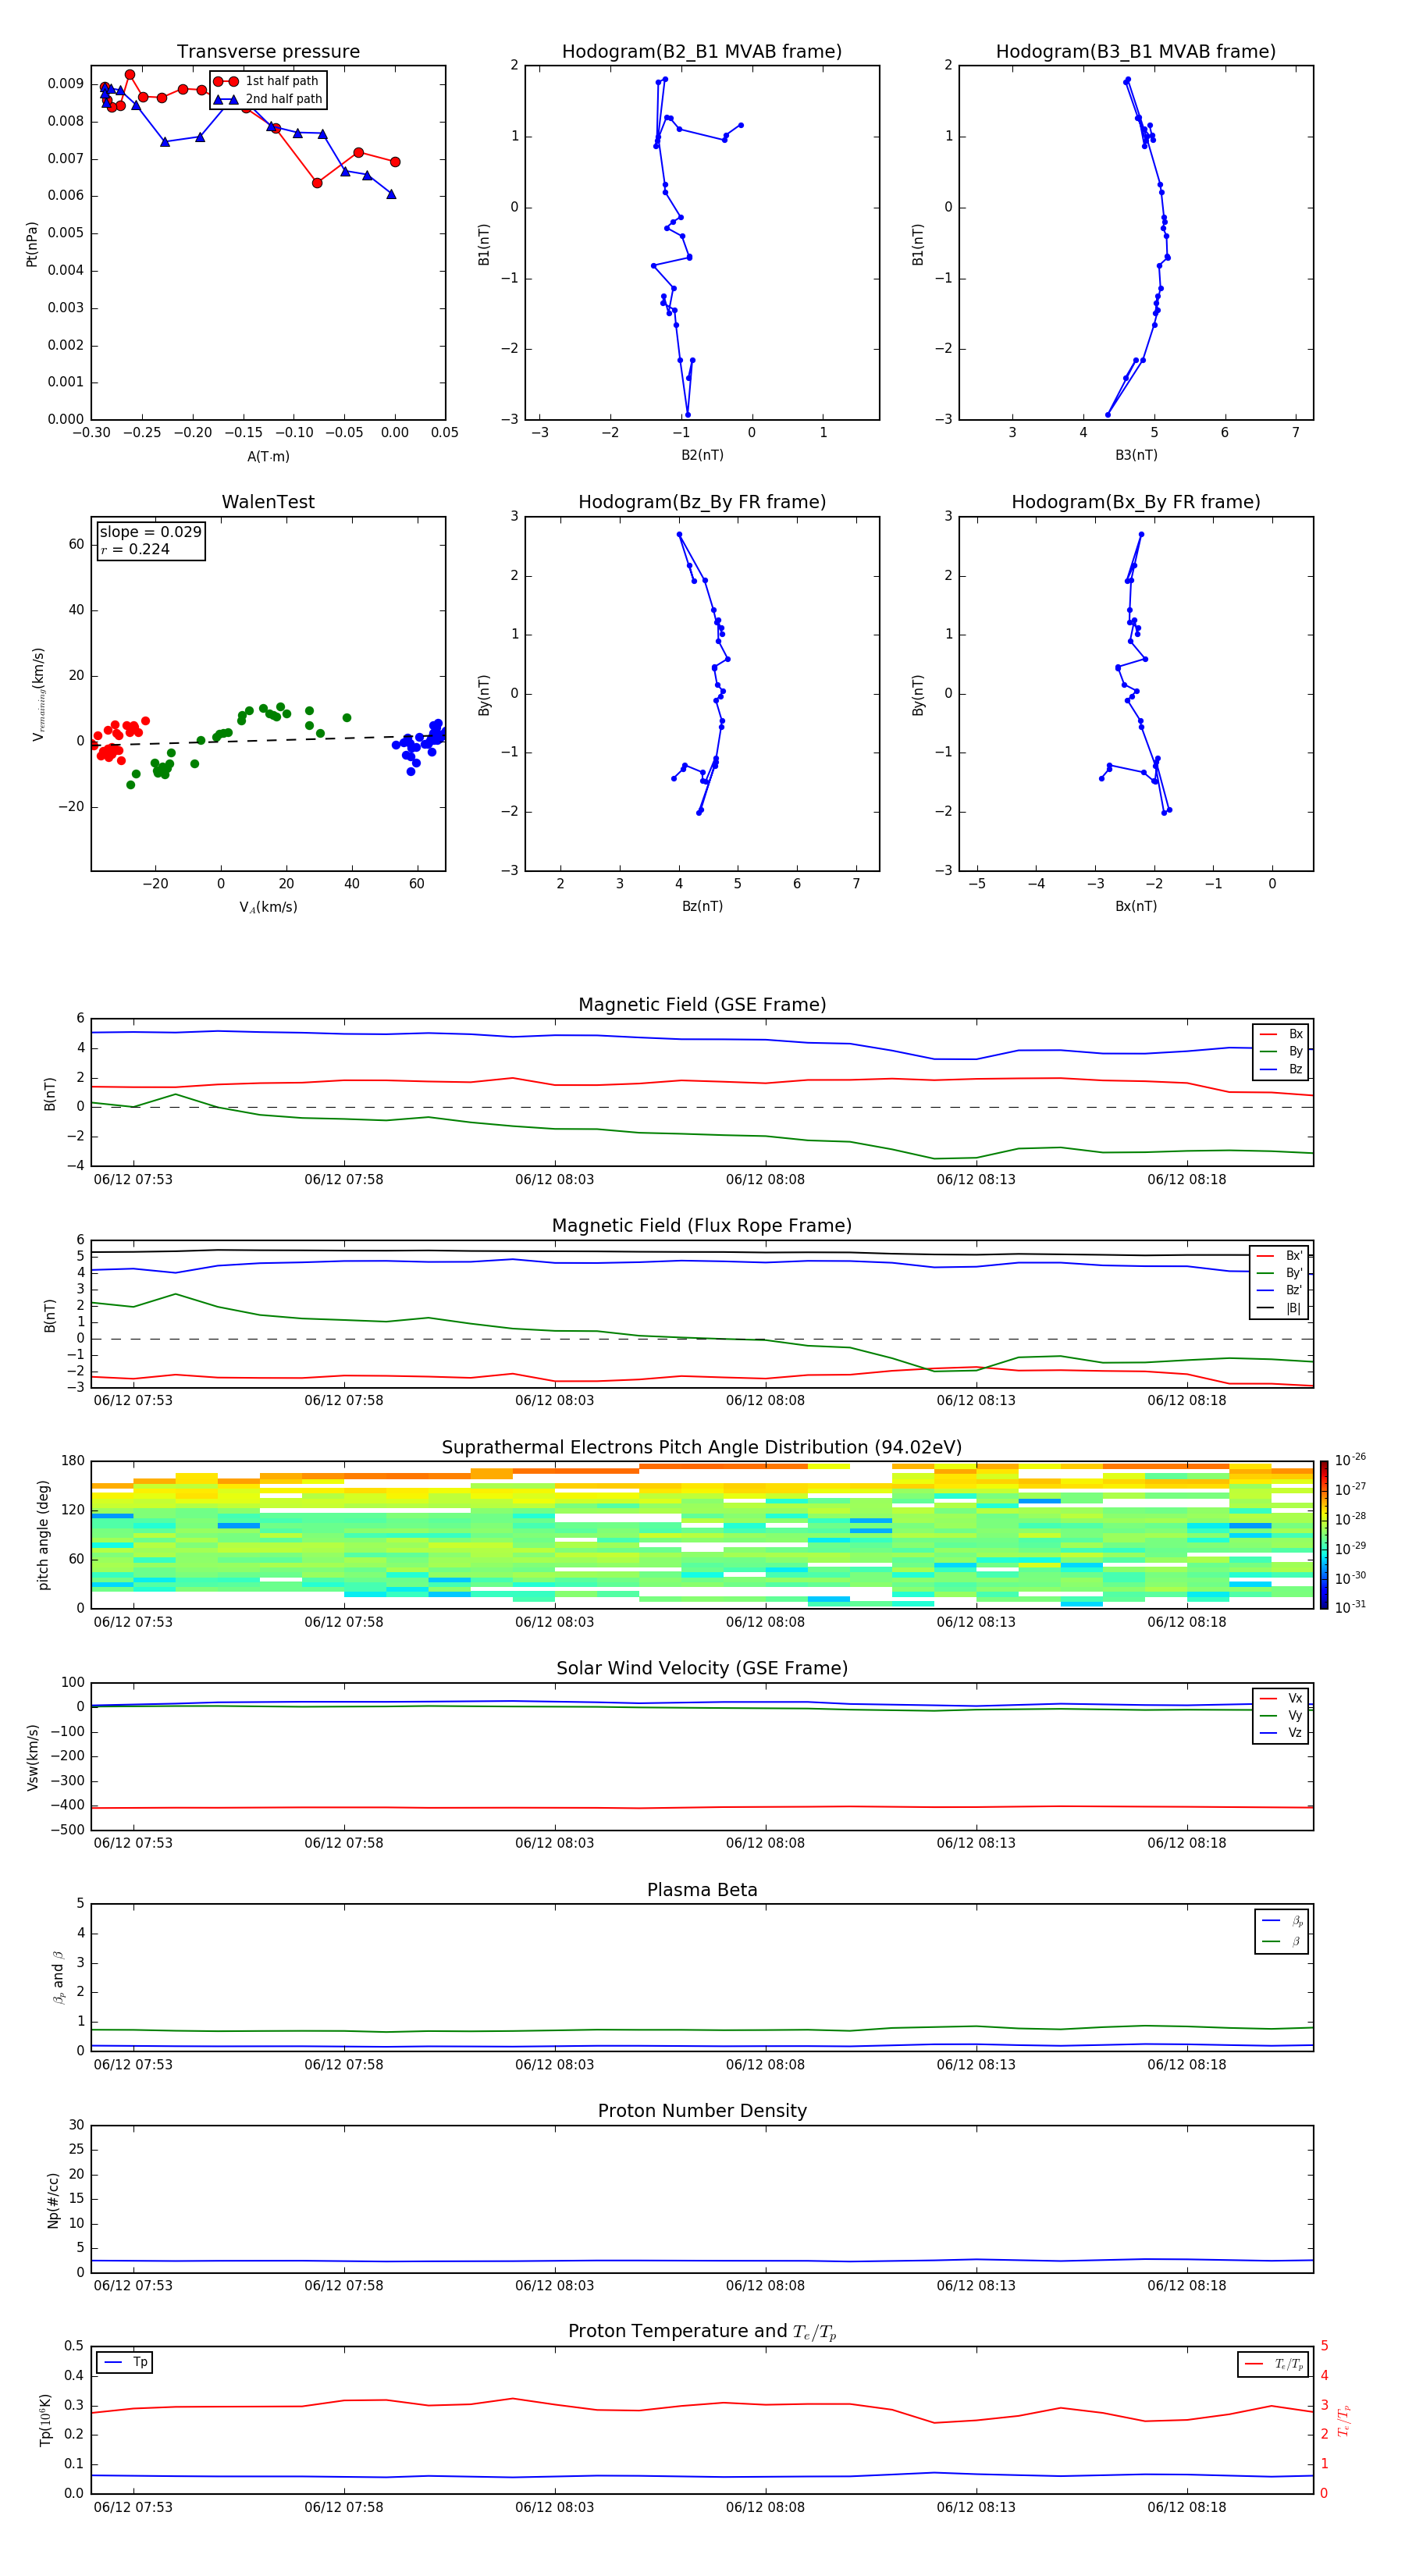The height and width of the screenshot is (2576, 1405).
Task: Click the "B3(nT)" x-axis label
Action: point(1136,455)
